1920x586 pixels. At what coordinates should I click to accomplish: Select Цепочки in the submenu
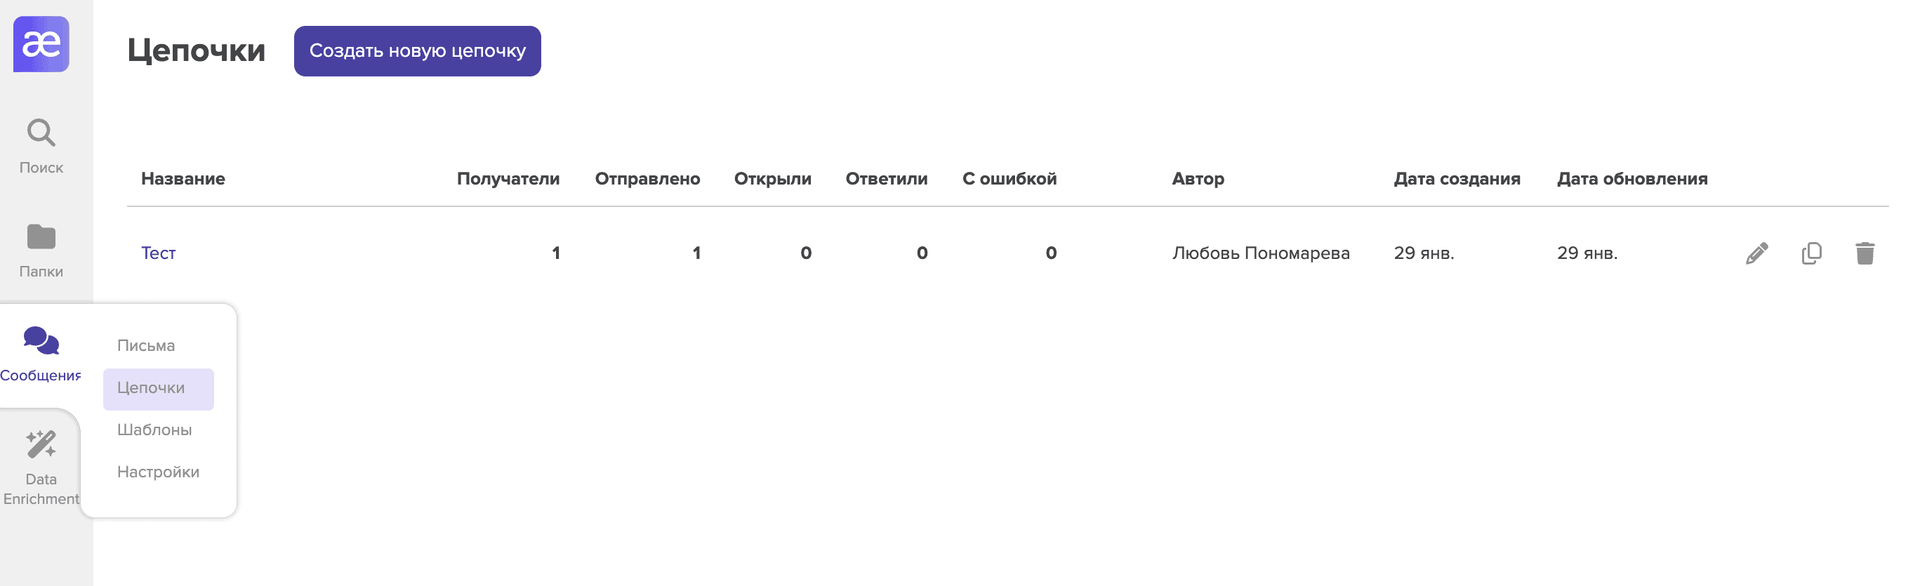(151, 388)
